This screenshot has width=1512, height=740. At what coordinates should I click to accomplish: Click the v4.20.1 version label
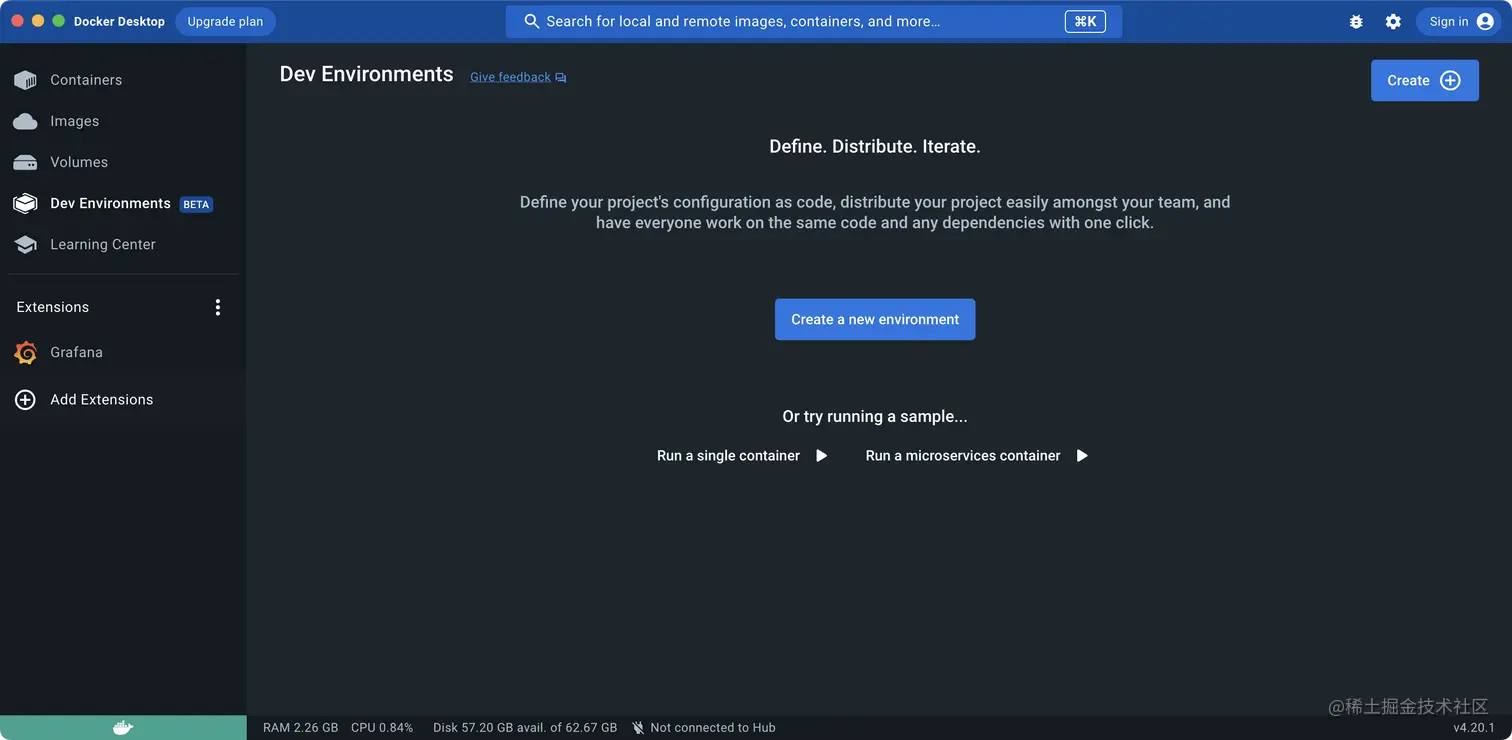(1474, 728)
